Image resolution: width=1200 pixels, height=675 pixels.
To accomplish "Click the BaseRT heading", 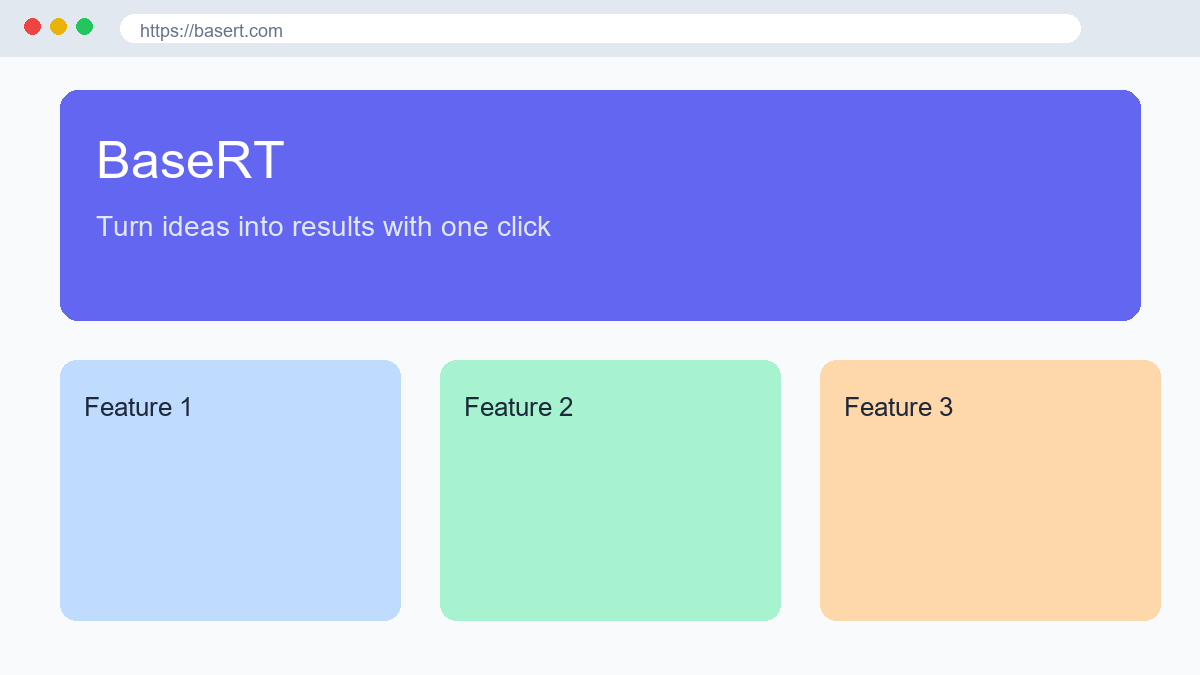I will [190, 160].
